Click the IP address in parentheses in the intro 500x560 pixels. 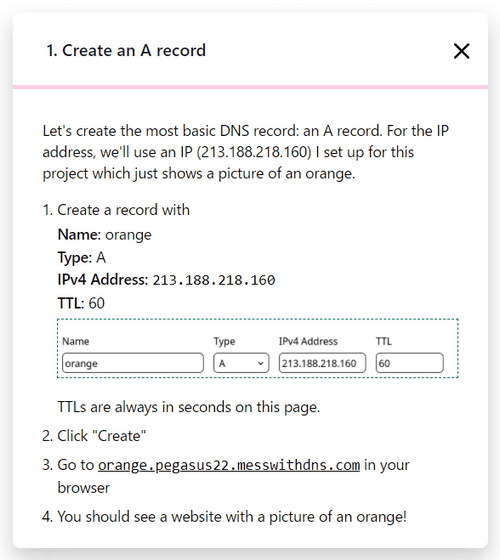(x=254, y=152)
